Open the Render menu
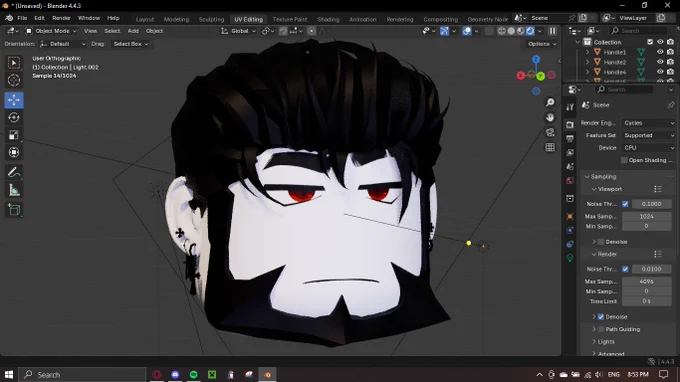This screenshot has width=680, height=382. tap(61, 18)
